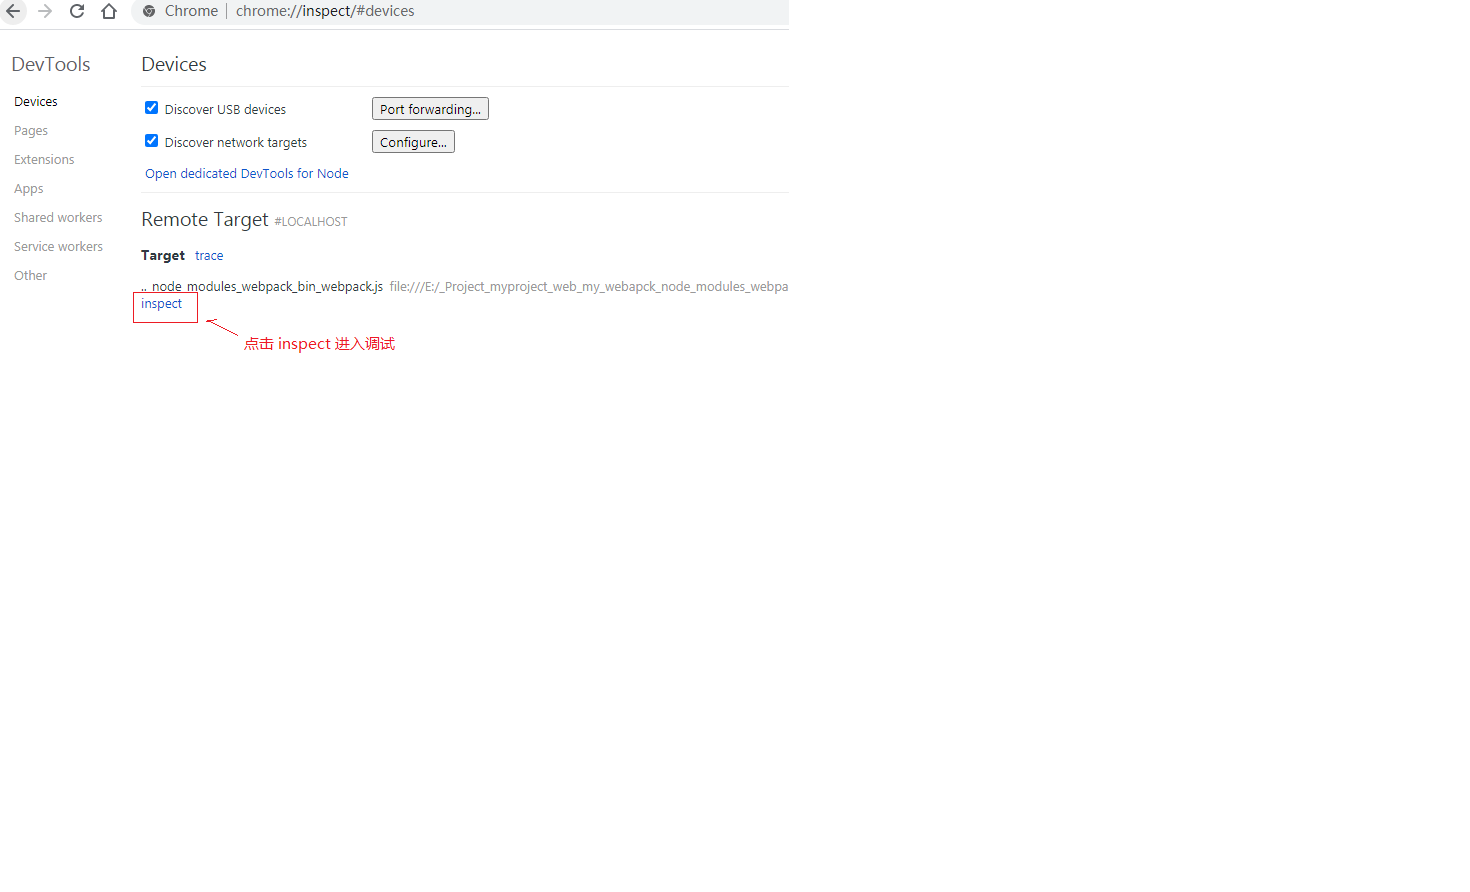The height and width of the screenshot is (892, 1470).
Task: Select Other in the sidebar
Action: 31,276
